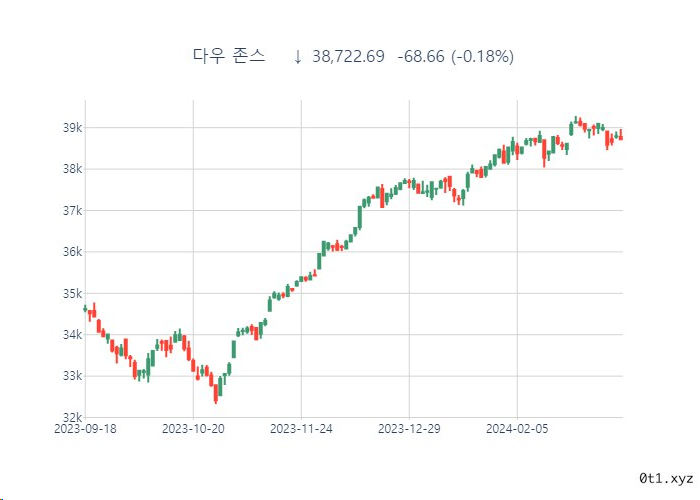Click the 2023-10-20 date label
This screenshot has height=500, width=700.
click(193, 429)
